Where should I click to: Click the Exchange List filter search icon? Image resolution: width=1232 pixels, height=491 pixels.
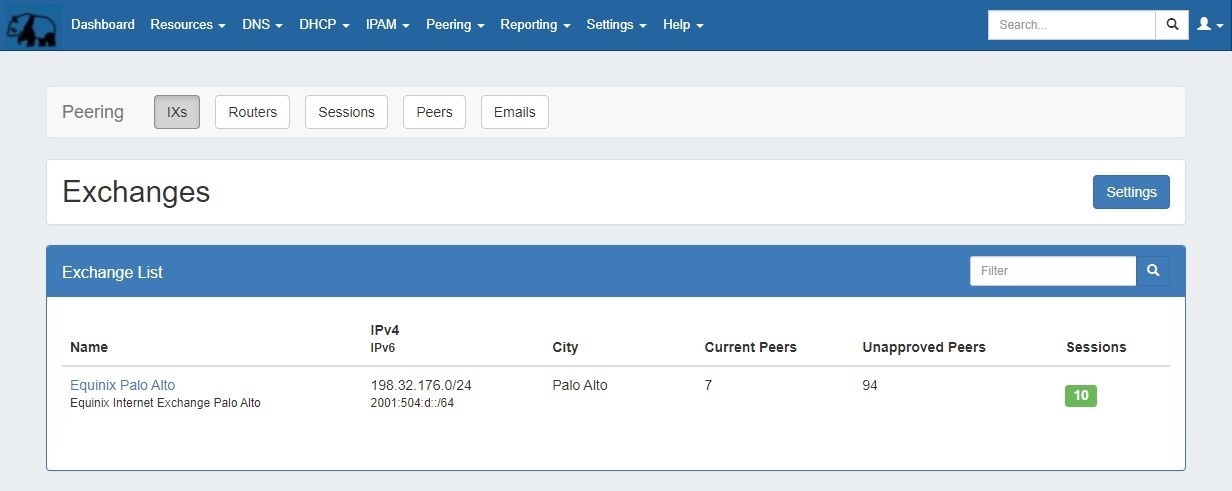(1153, 271)
